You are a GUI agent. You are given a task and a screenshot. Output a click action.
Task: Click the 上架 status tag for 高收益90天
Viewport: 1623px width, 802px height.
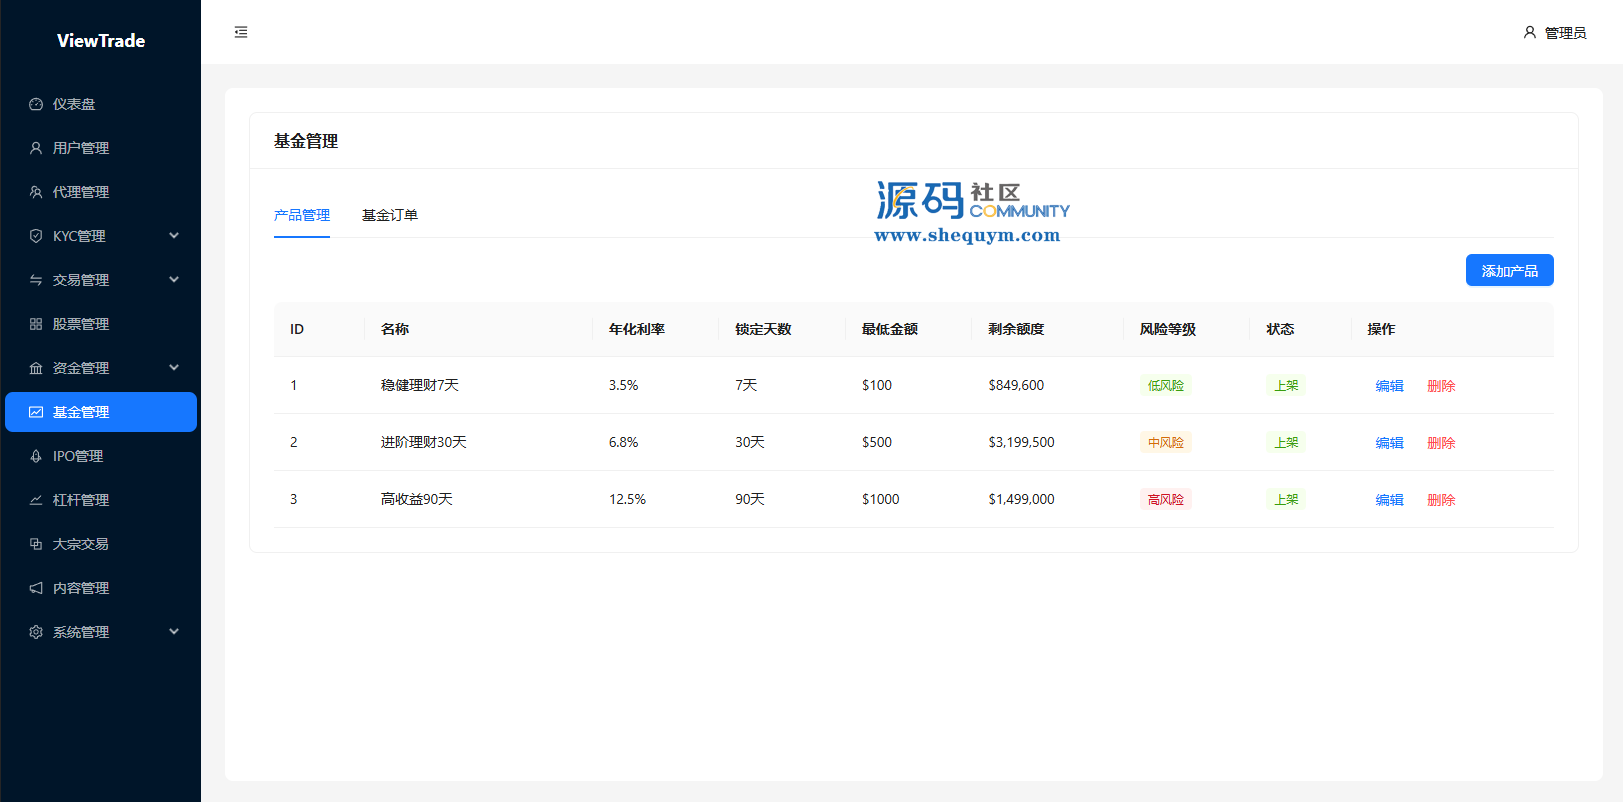pyautogui.click(x=1286, y=500)
